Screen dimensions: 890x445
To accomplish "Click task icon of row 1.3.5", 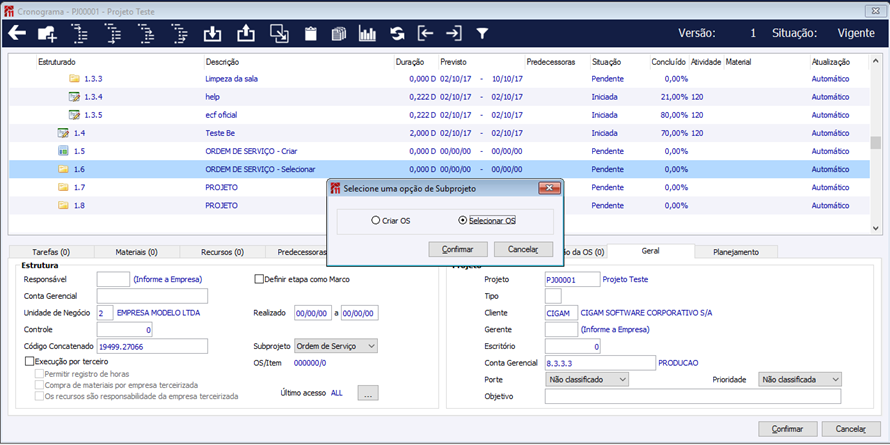I will pyautogui.click(x=74, y=115).
